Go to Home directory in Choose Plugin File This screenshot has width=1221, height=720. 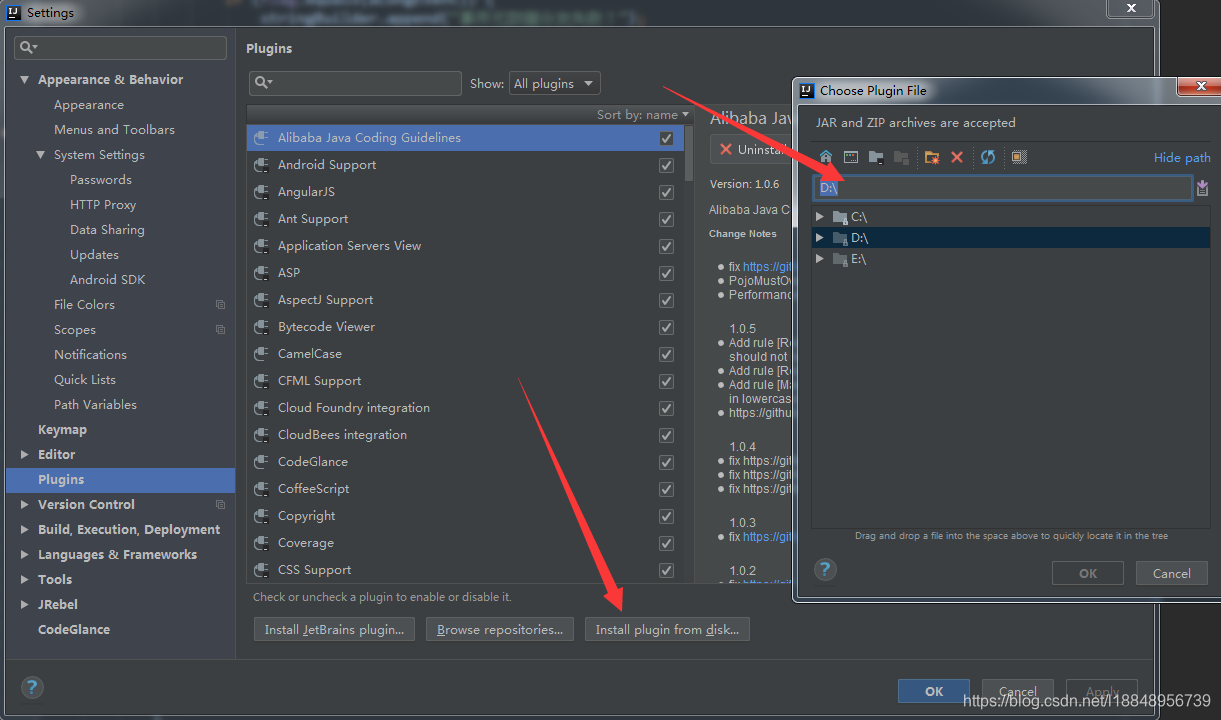(826, 157)
